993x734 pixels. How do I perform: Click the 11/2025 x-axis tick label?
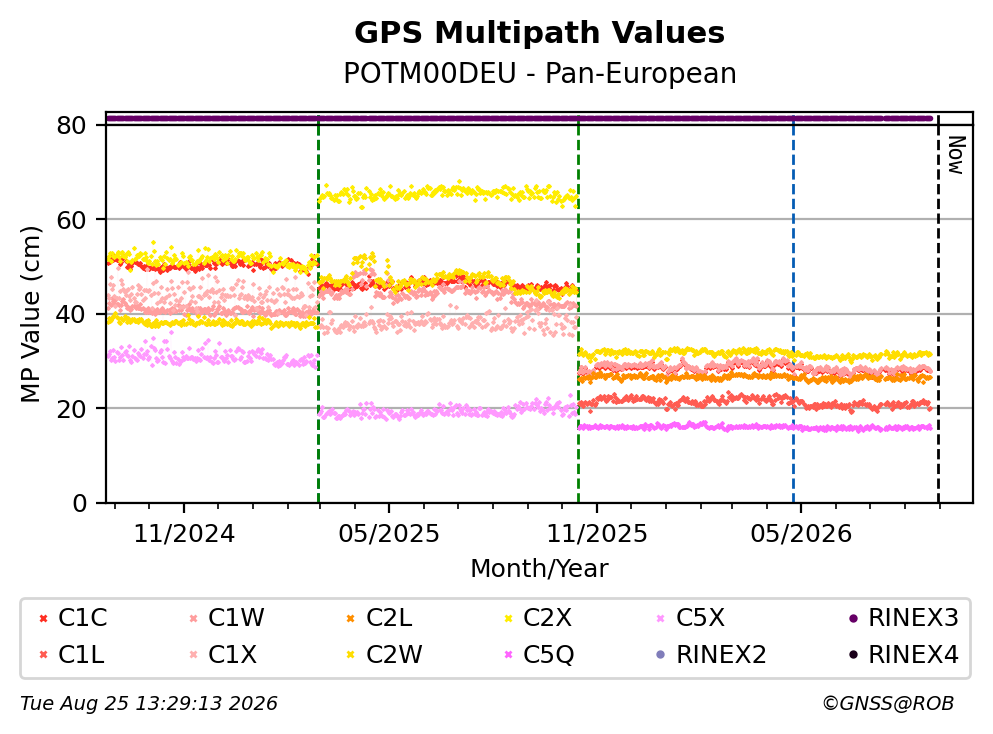coord(597,534)
